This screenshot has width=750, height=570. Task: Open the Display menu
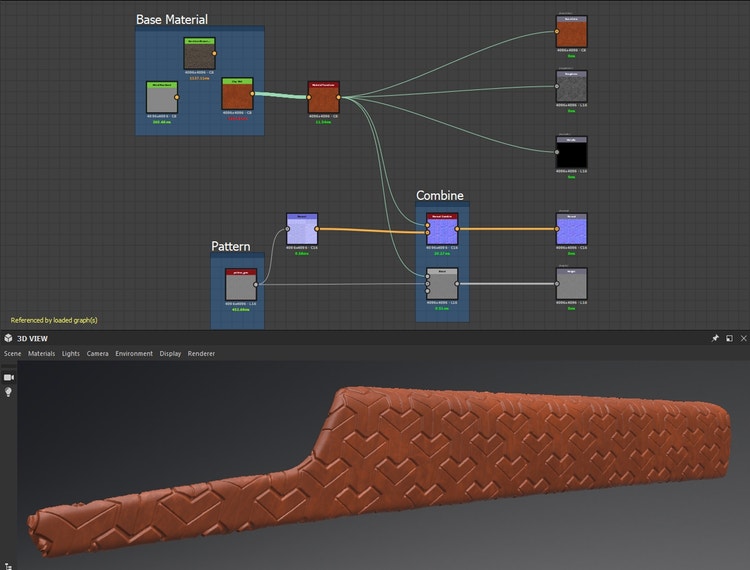[x=170, y=353]
